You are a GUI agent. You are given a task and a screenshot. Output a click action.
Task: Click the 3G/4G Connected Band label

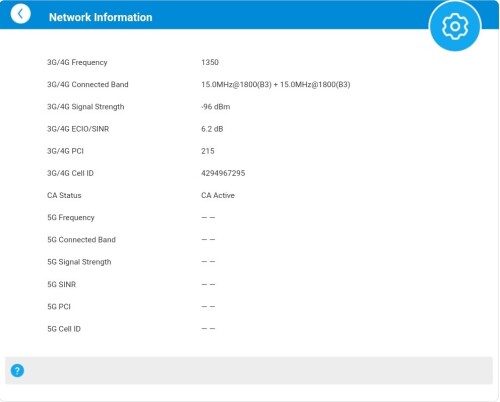tap(88, 84)
